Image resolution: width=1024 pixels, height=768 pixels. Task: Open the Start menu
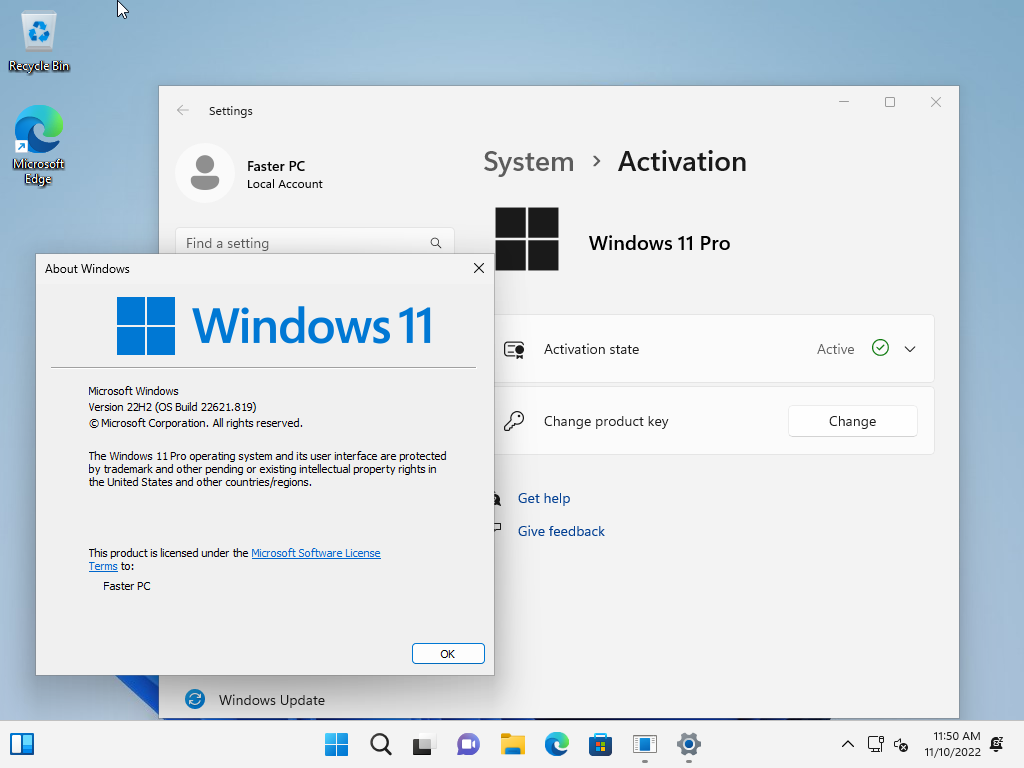pyautogui.click(x=336, y=744)
